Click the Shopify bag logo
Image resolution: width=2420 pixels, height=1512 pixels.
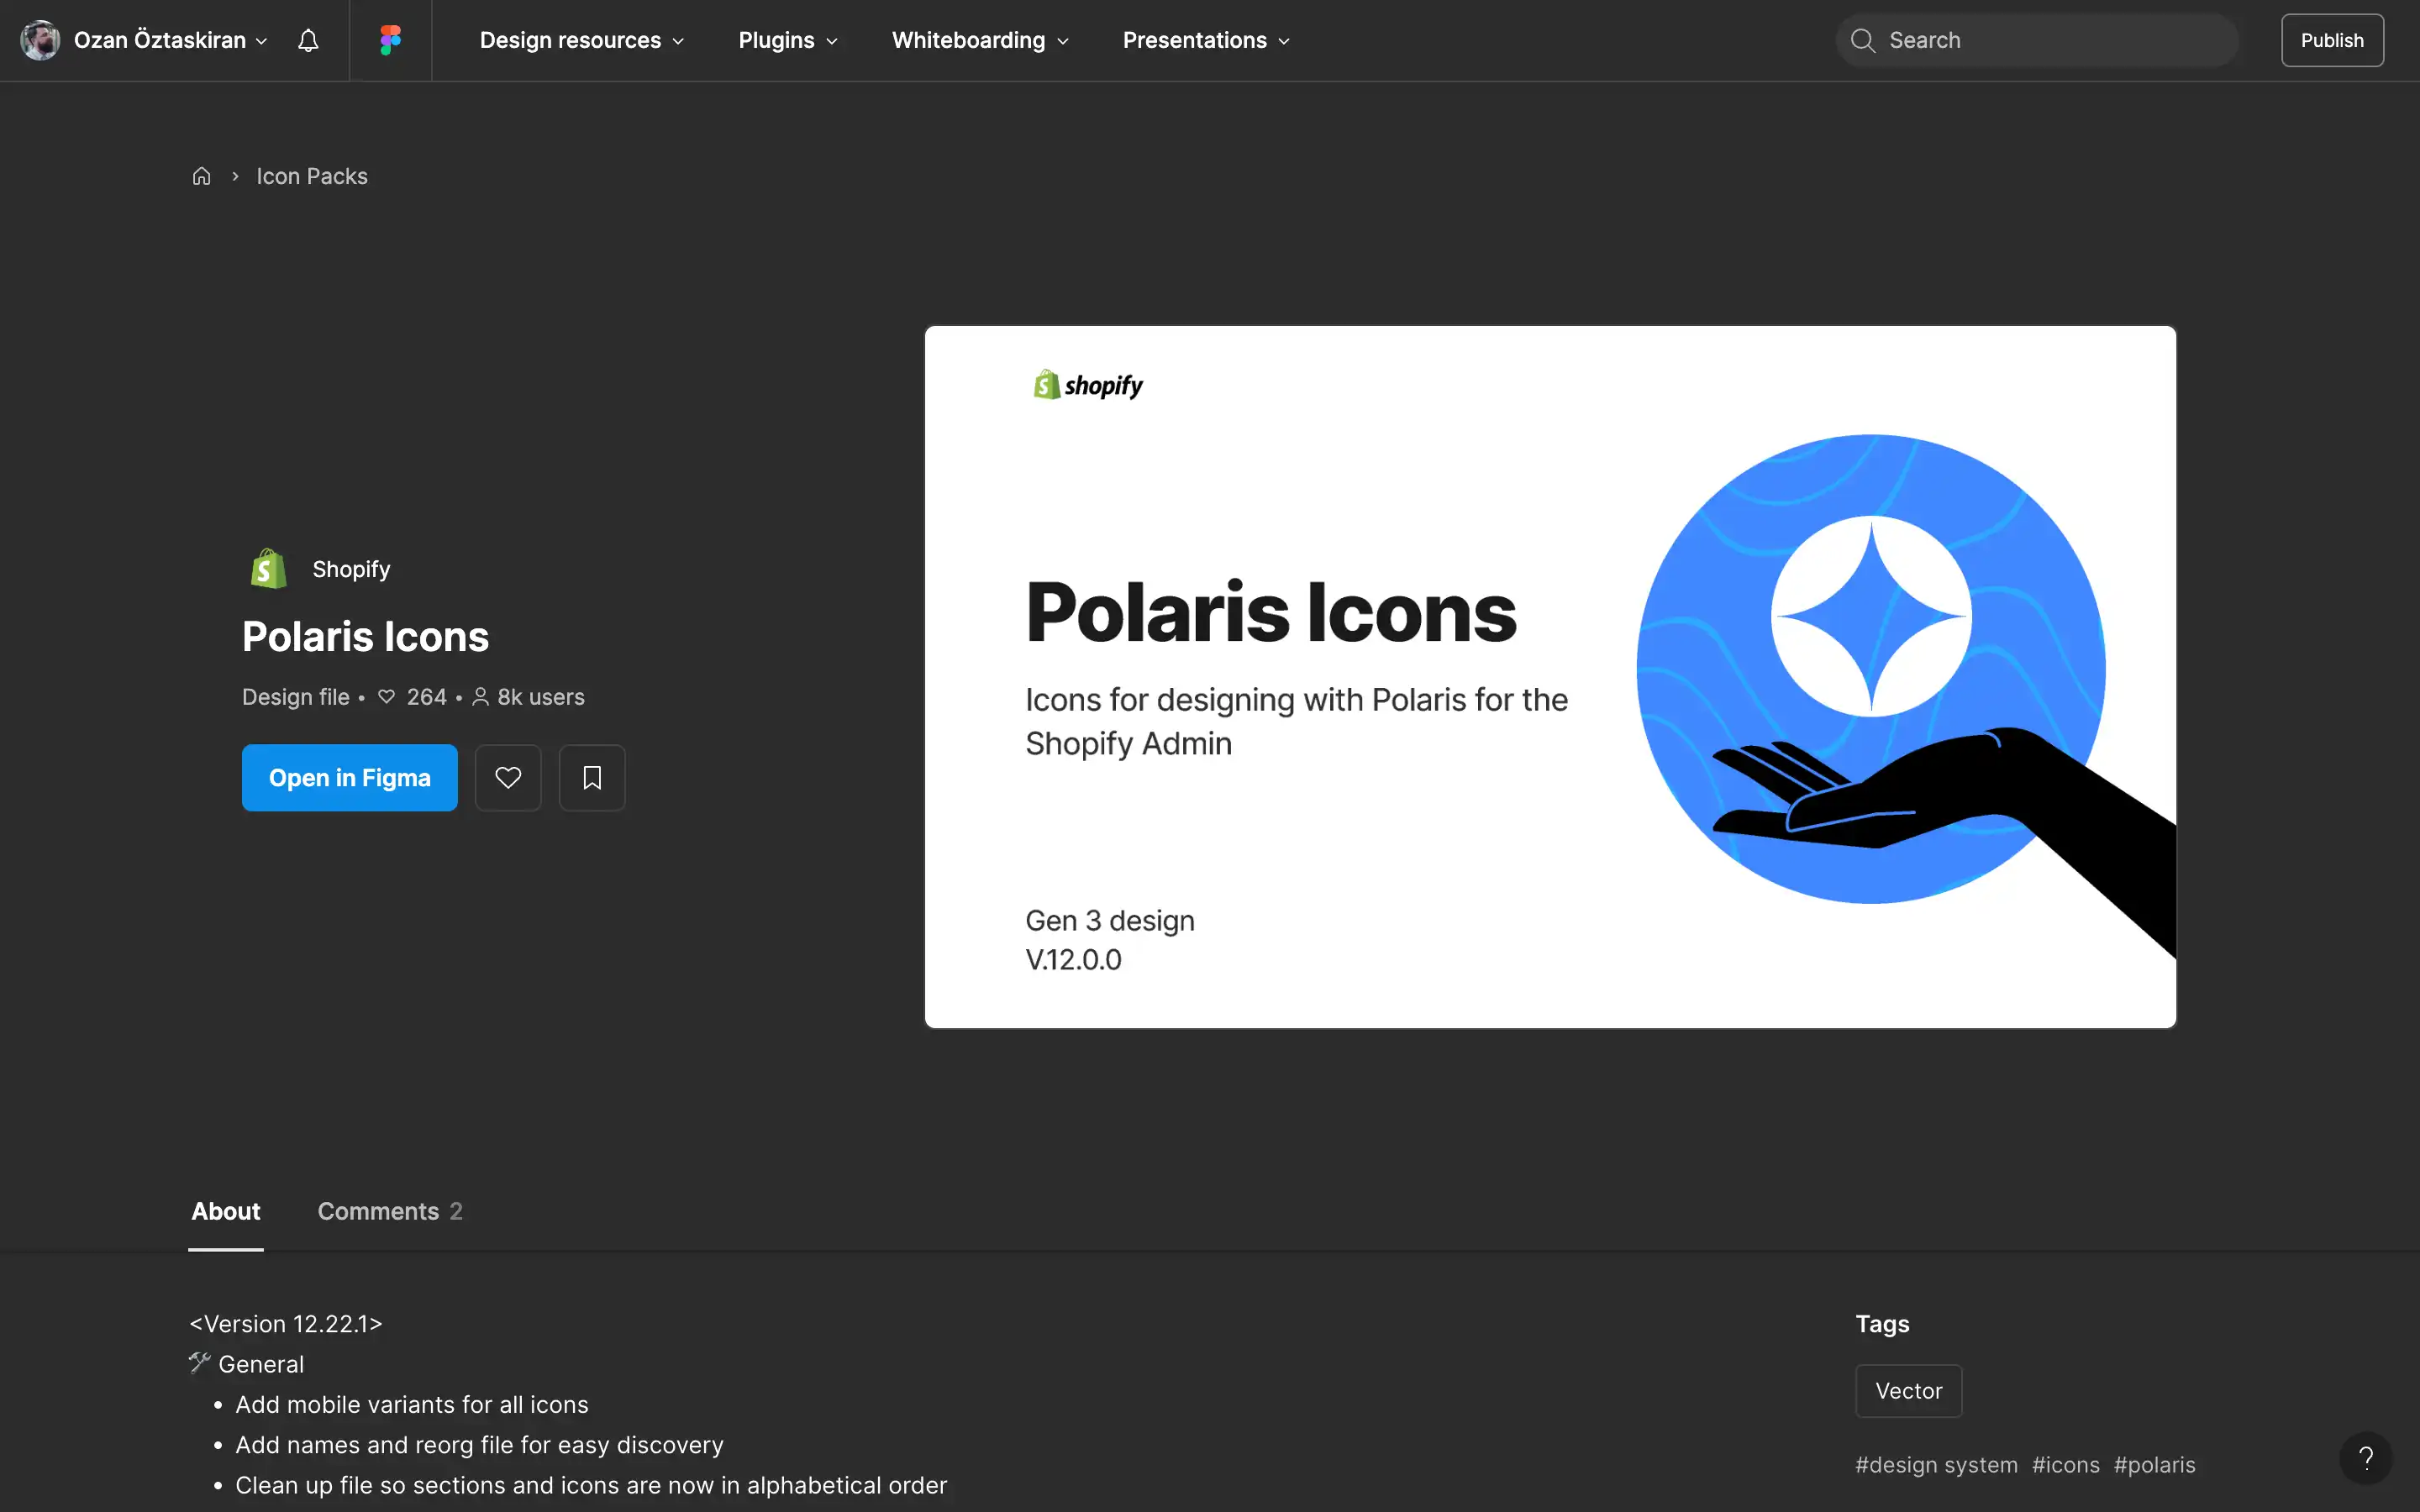coord(268,568)
